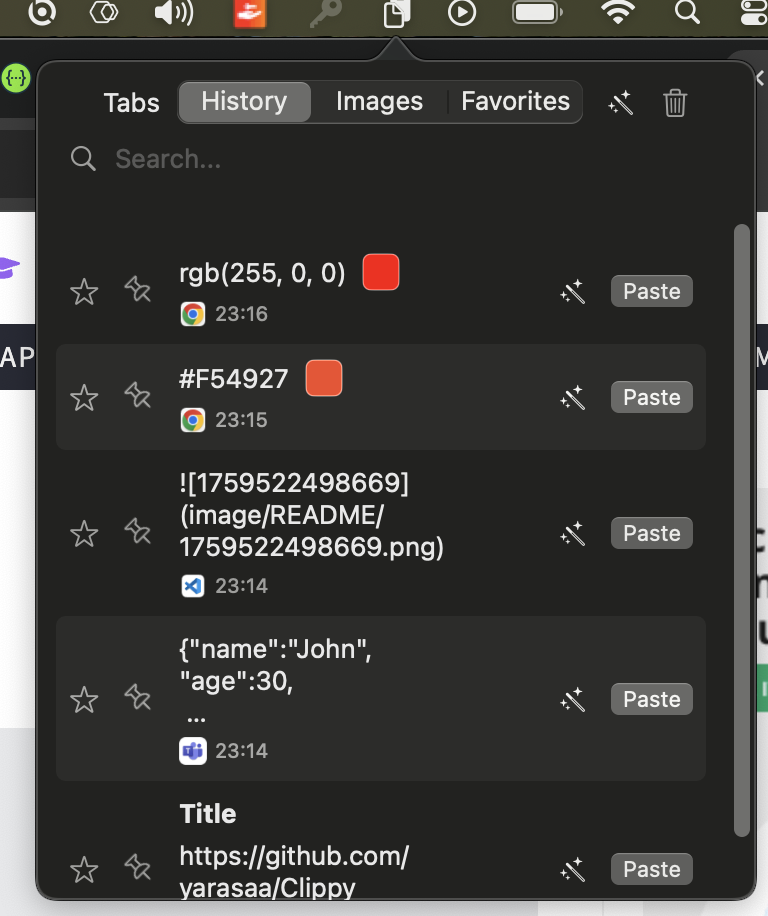Screen dimensions: 768x916
Task: Click magic wand for #F54927 entry
Action: coord(572,398)
